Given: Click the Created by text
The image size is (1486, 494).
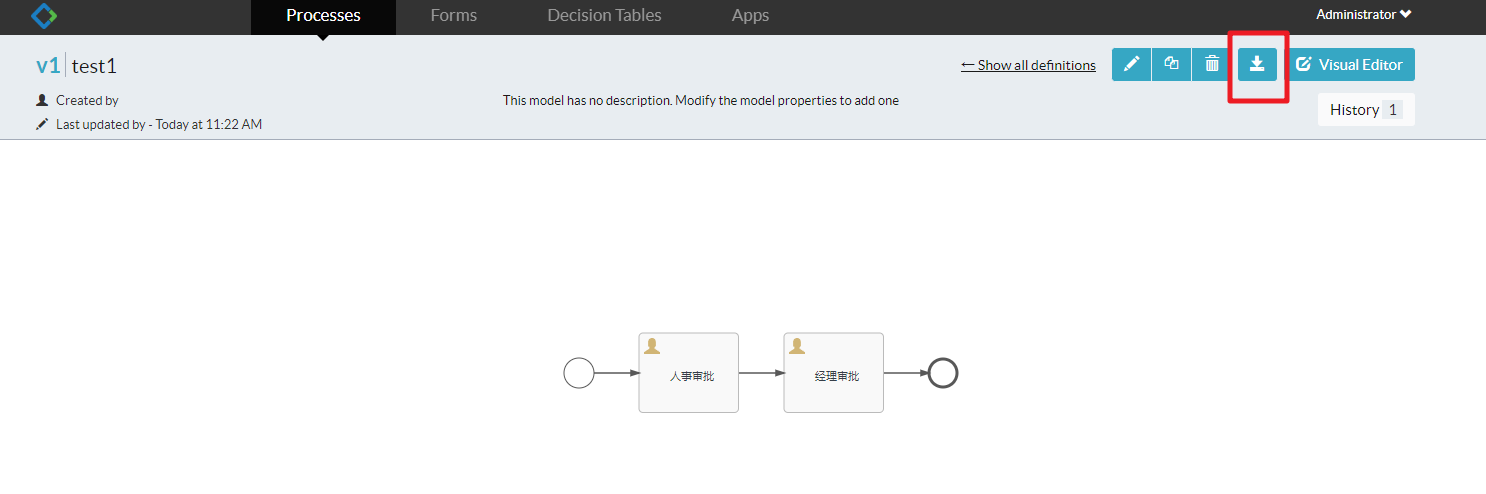Looking at the screenshot, I should (87, 100).
